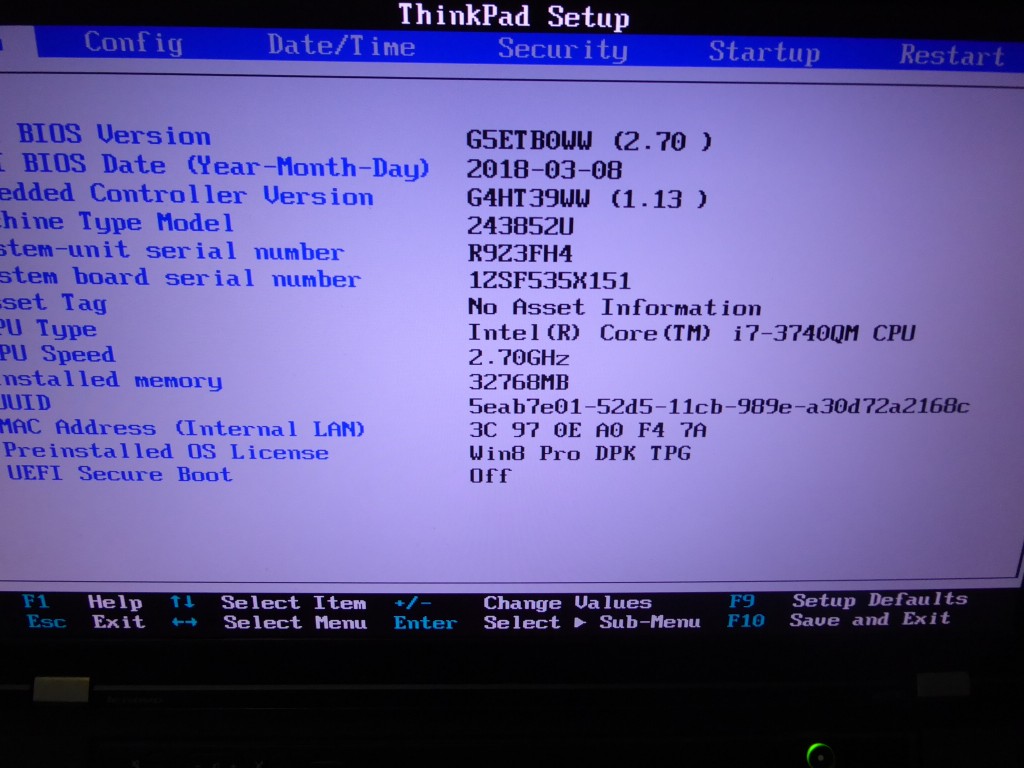Image resolution: width=1024 pixels, height=768 pixels.
Task: Open the Date/Time tab
Action: tap(341, 46)
